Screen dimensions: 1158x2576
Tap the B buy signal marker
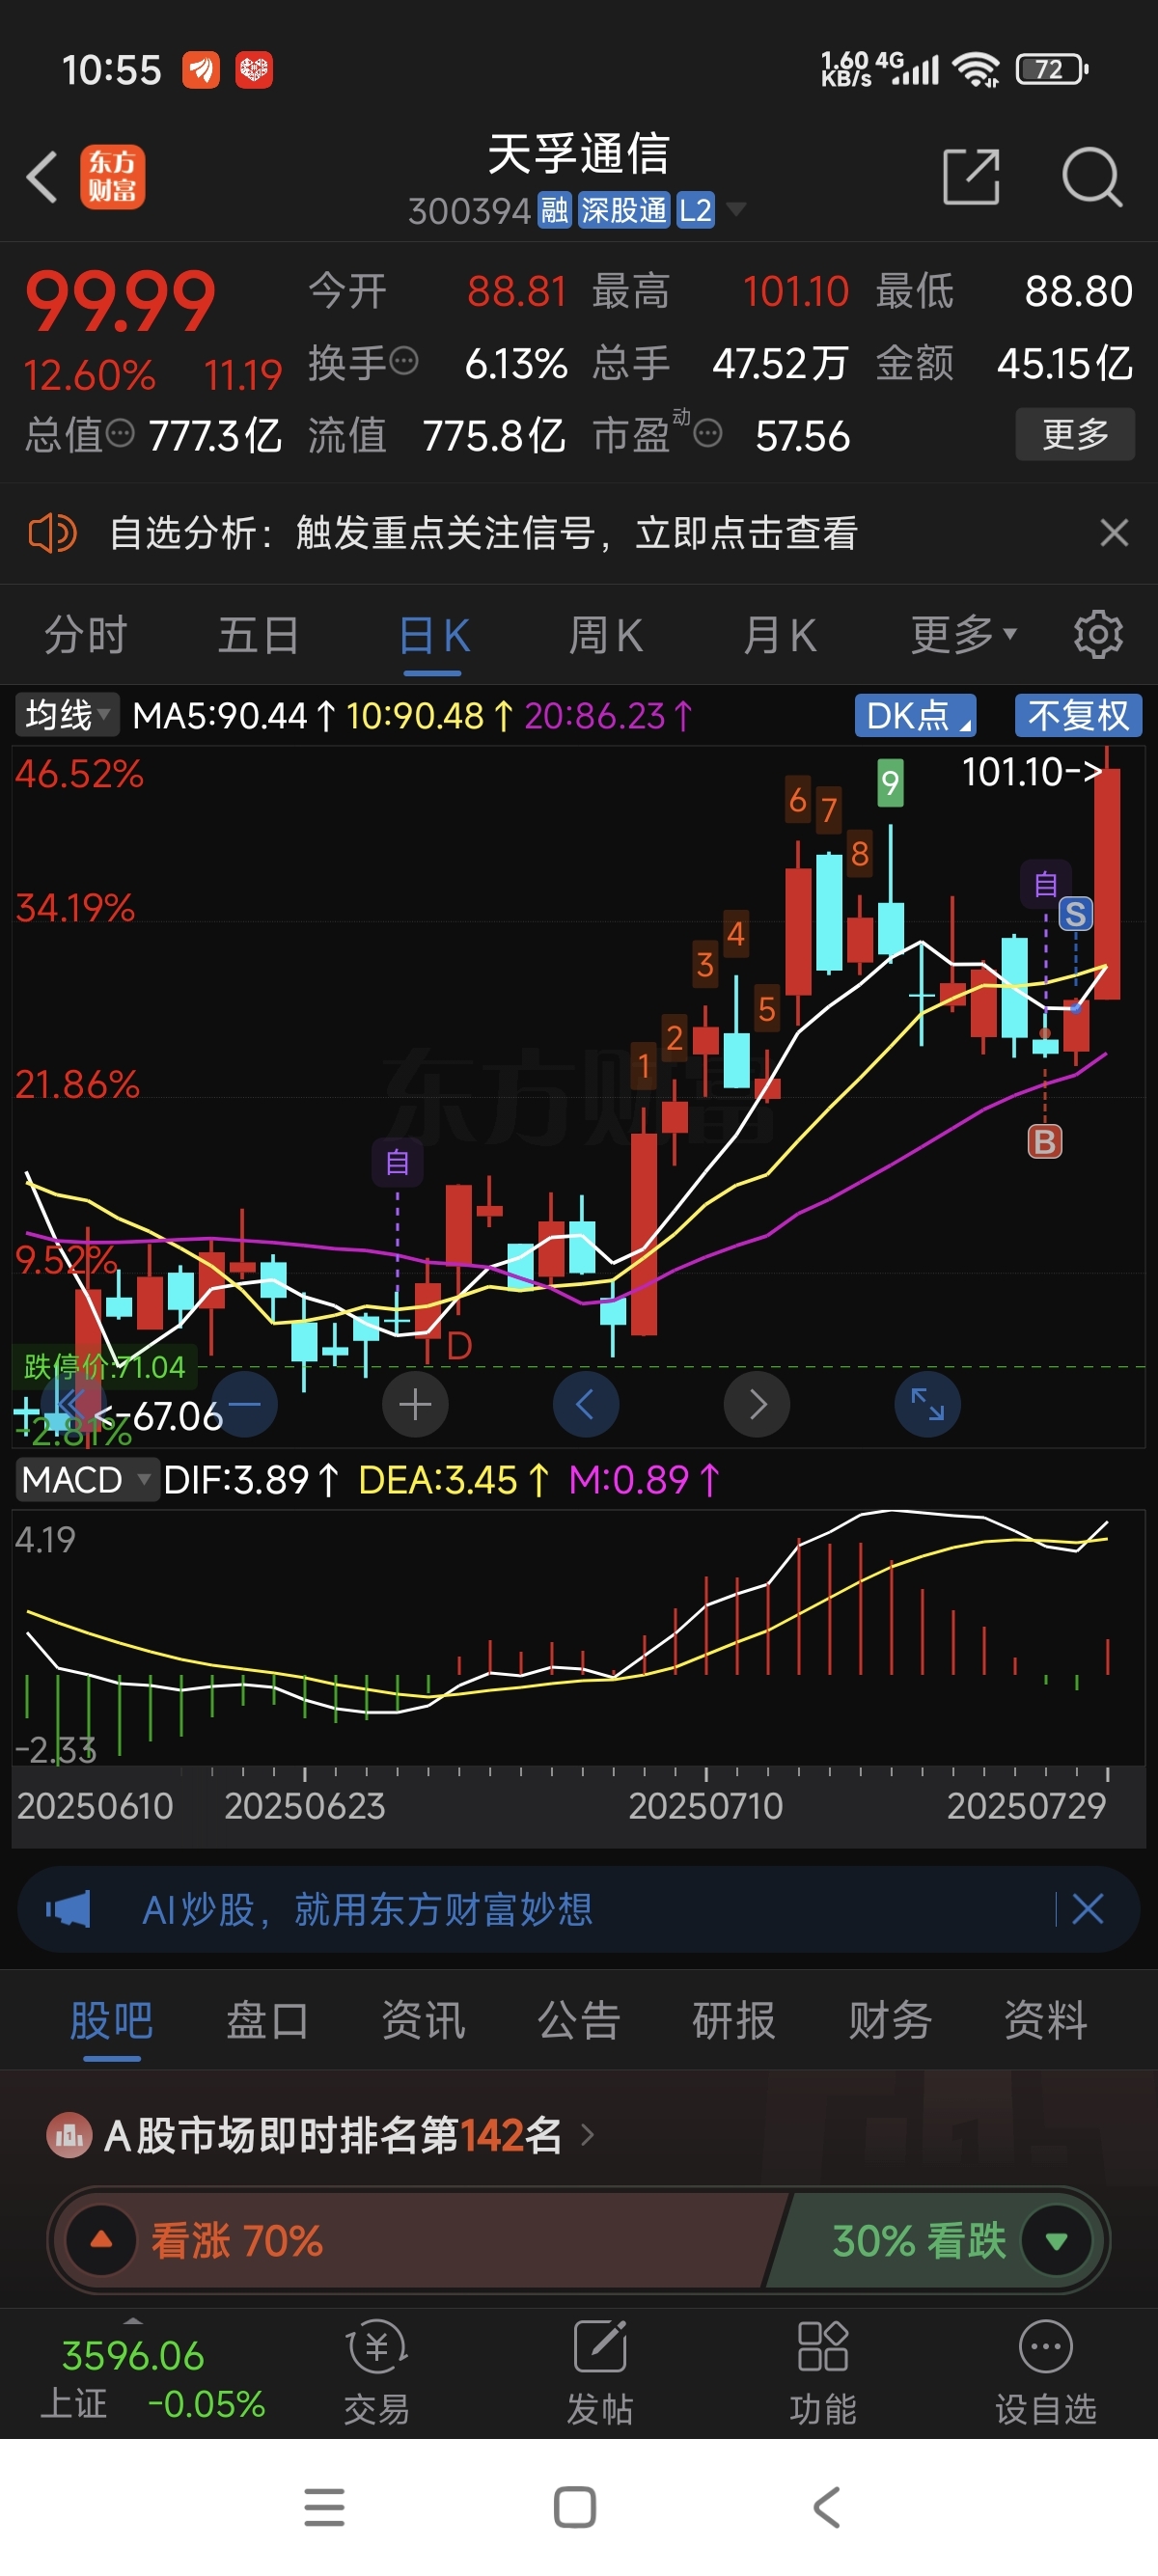click(x=1045, y=1141)
